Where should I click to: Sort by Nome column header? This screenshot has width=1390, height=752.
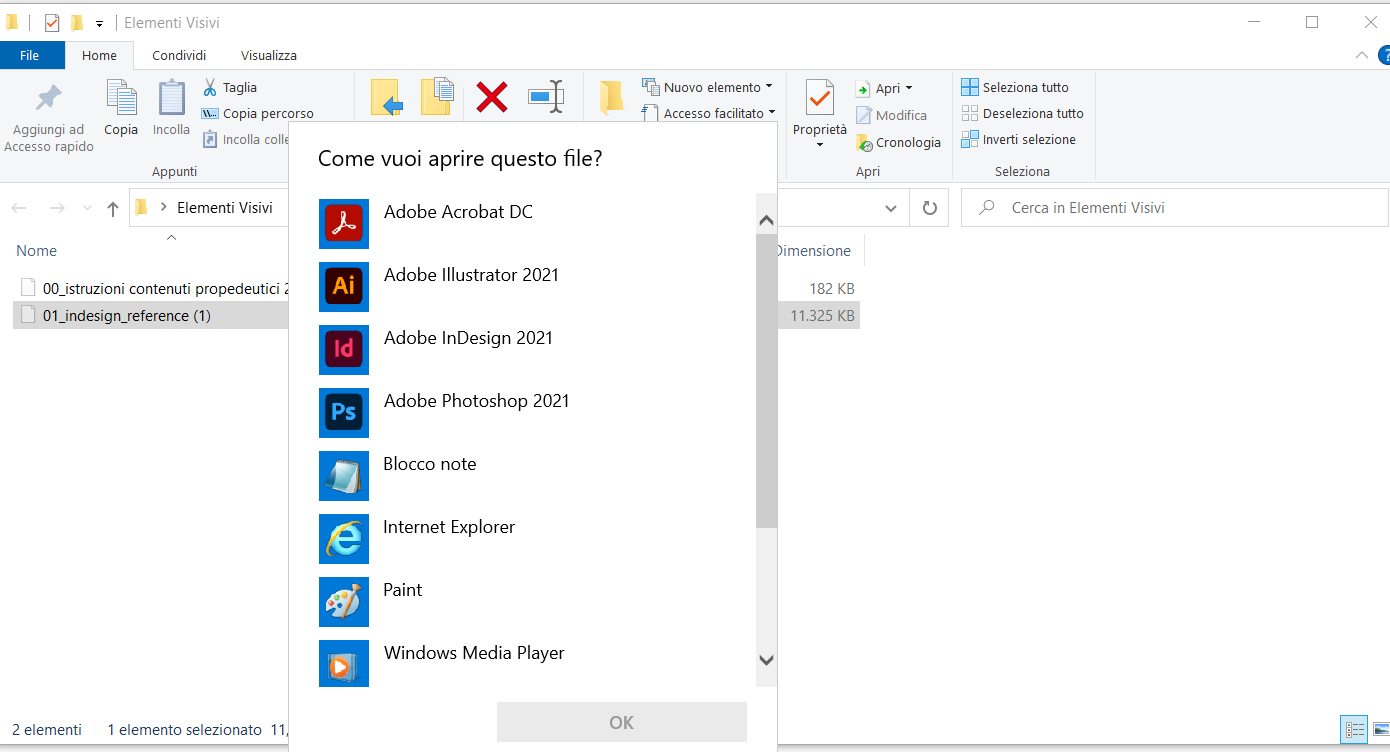37,251
